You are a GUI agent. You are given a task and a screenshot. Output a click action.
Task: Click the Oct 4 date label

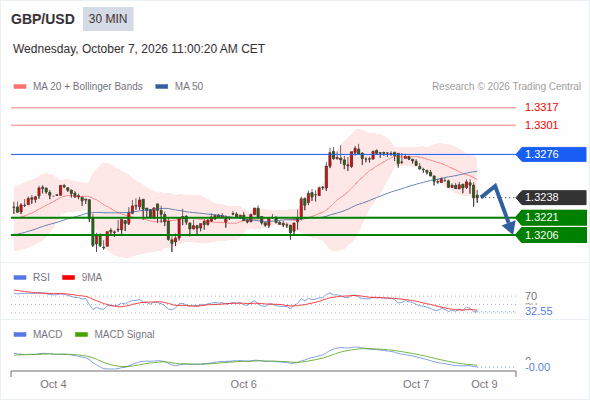tap(53, 384)
